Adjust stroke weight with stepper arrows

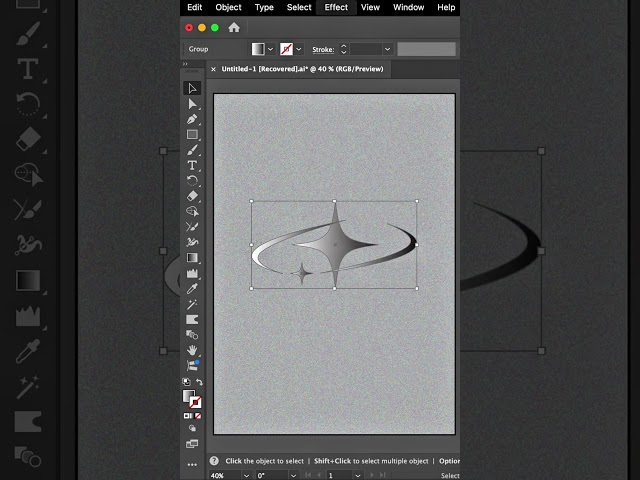pos(344,49)
